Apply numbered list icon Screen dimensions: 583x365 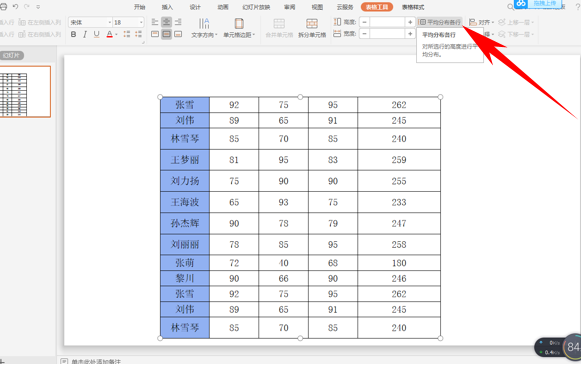[139, 34]
